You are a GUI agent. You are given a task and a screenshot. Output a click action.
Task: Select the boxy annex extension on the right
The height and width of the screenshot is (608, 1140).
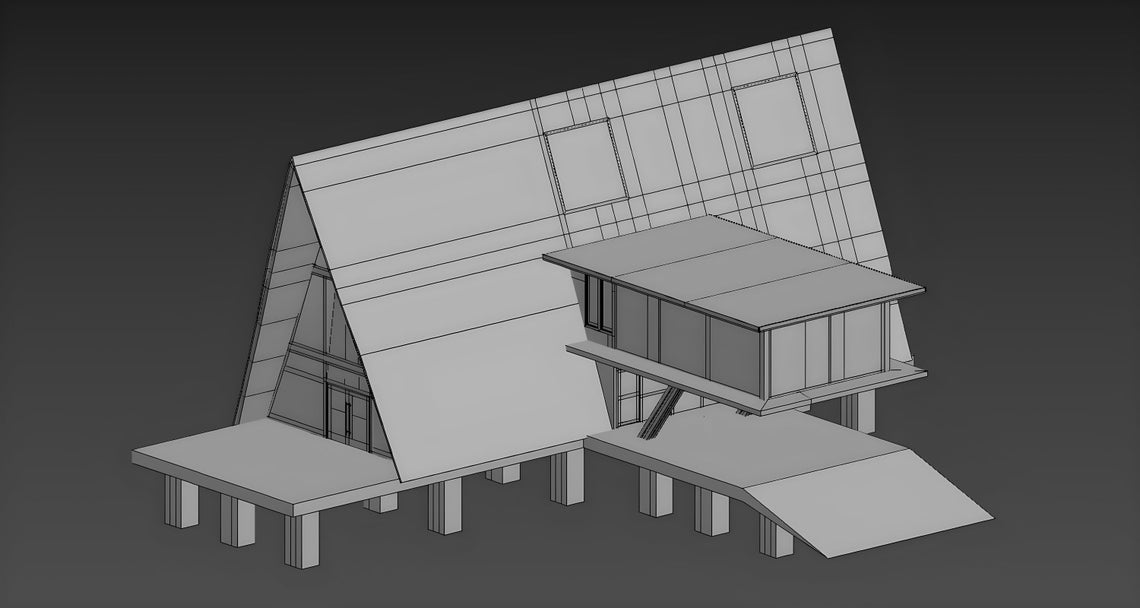coord(760,330)
